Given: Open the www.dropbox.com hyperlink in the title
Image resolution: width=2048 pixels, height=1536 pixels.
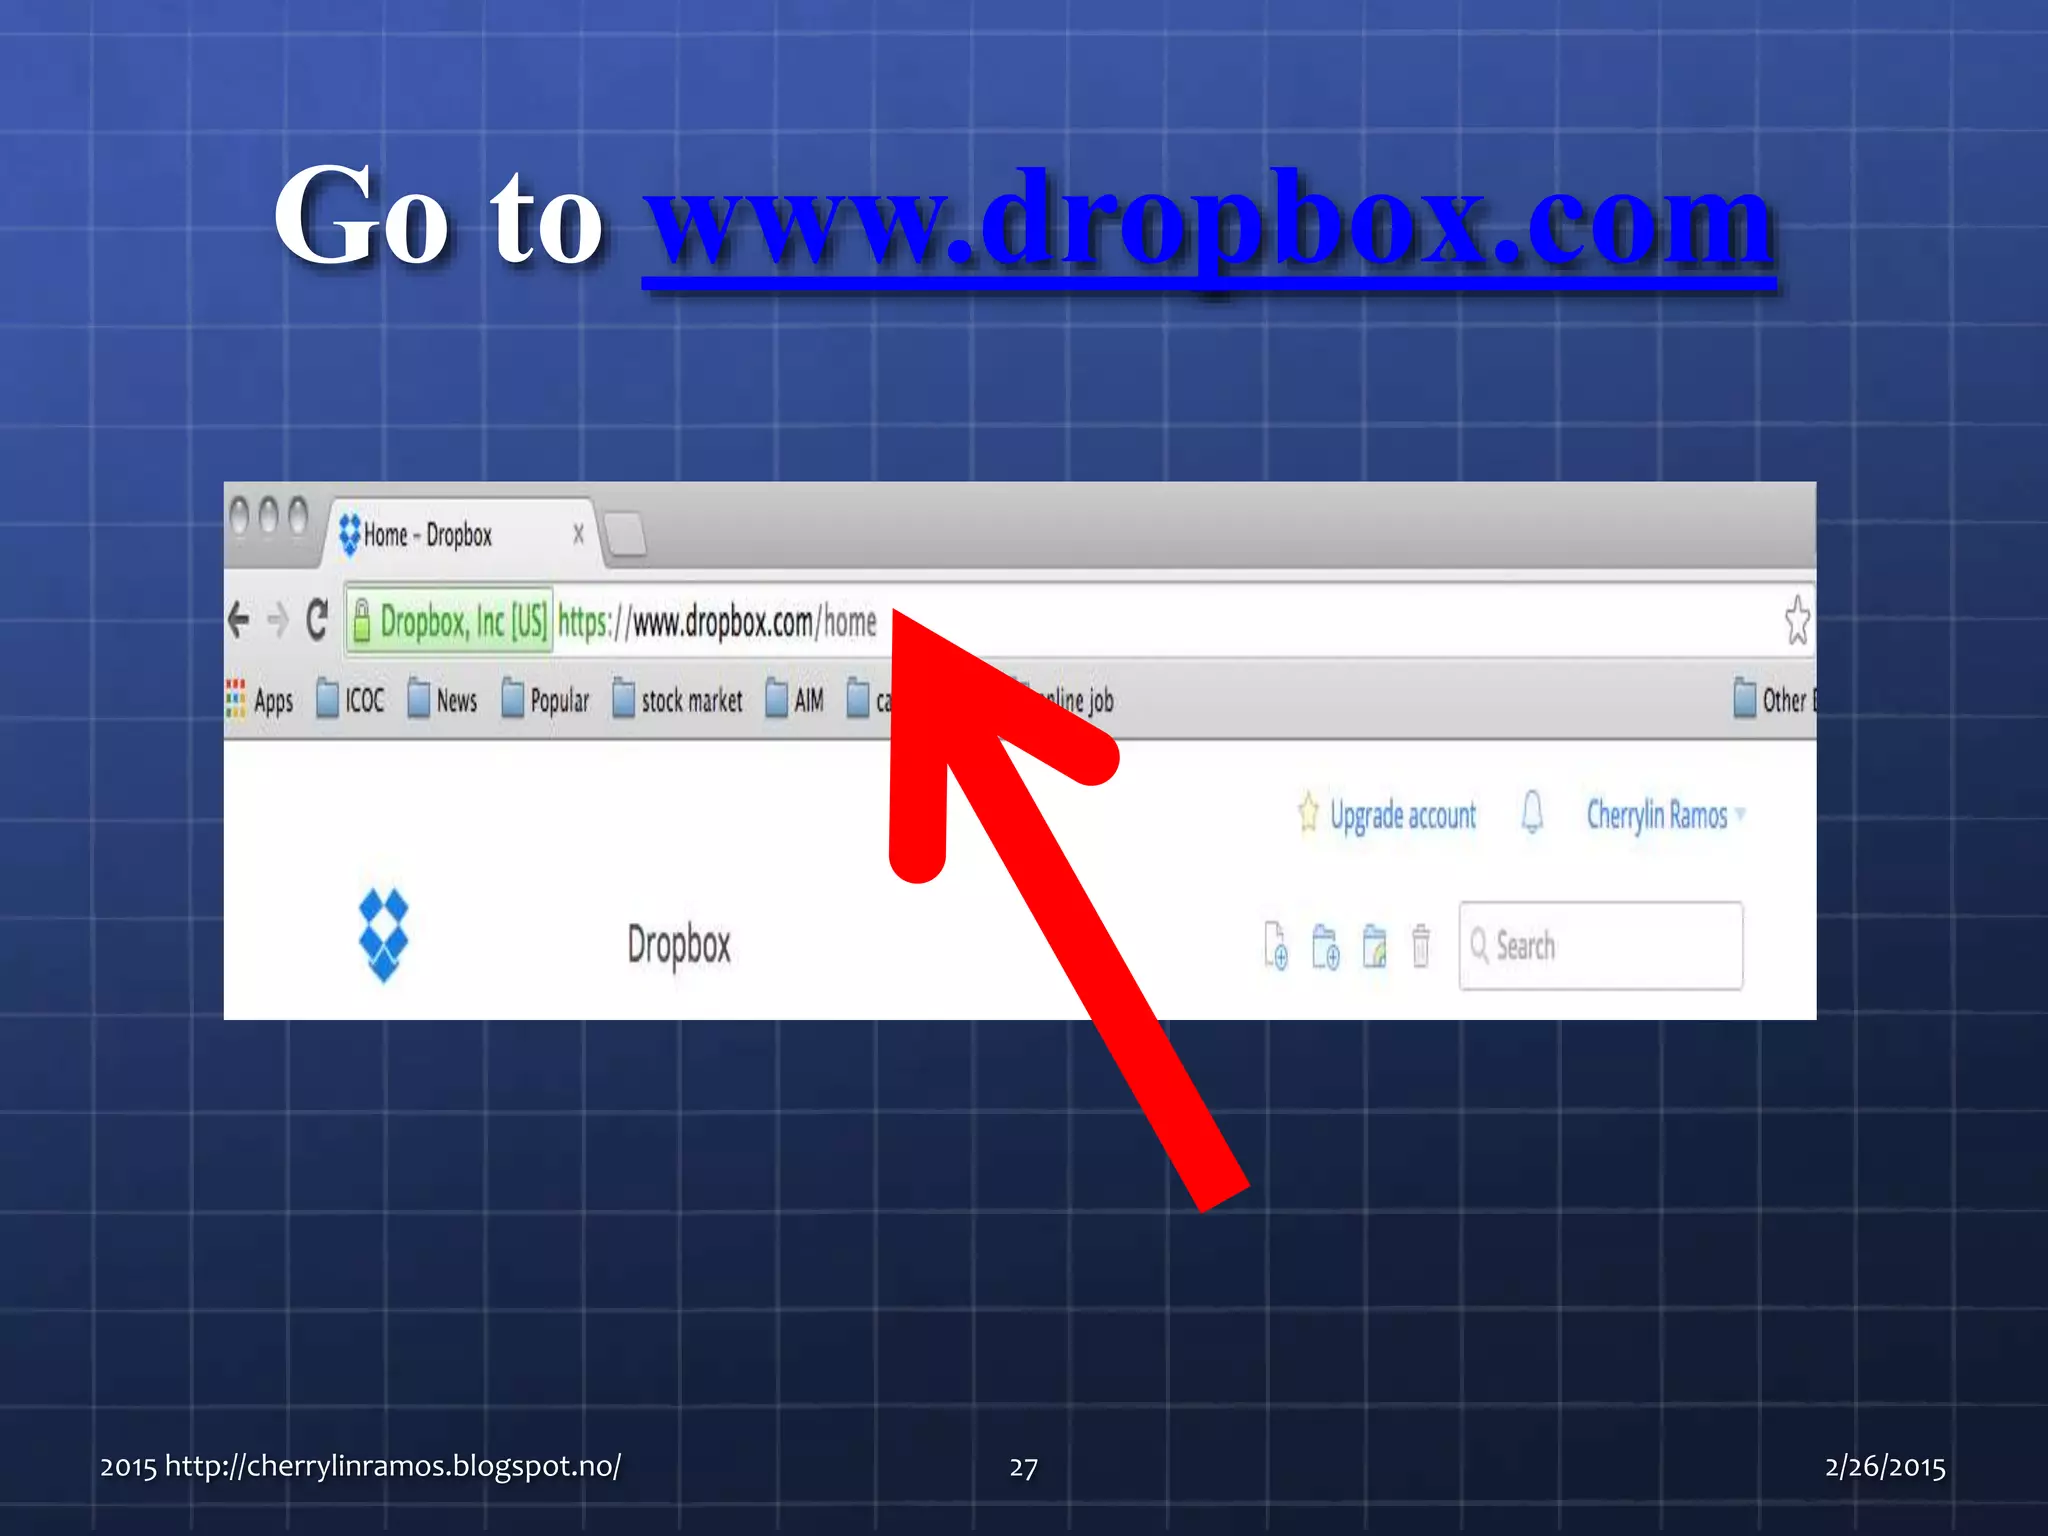Looking at the screenshot, I should click(x=1208, y=226).
